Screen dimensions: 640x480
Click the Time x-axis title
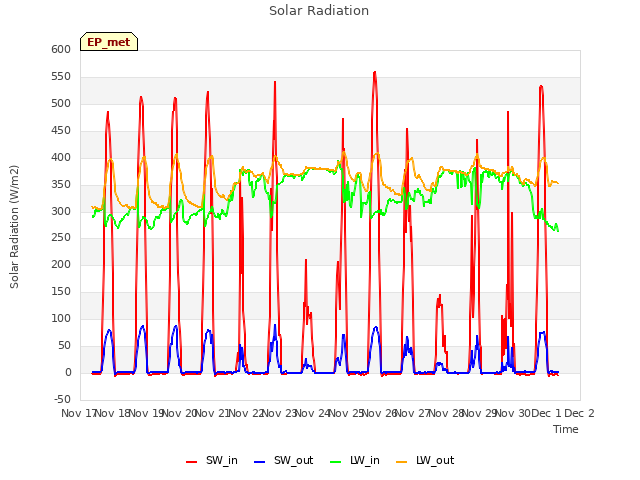(566, 429)
